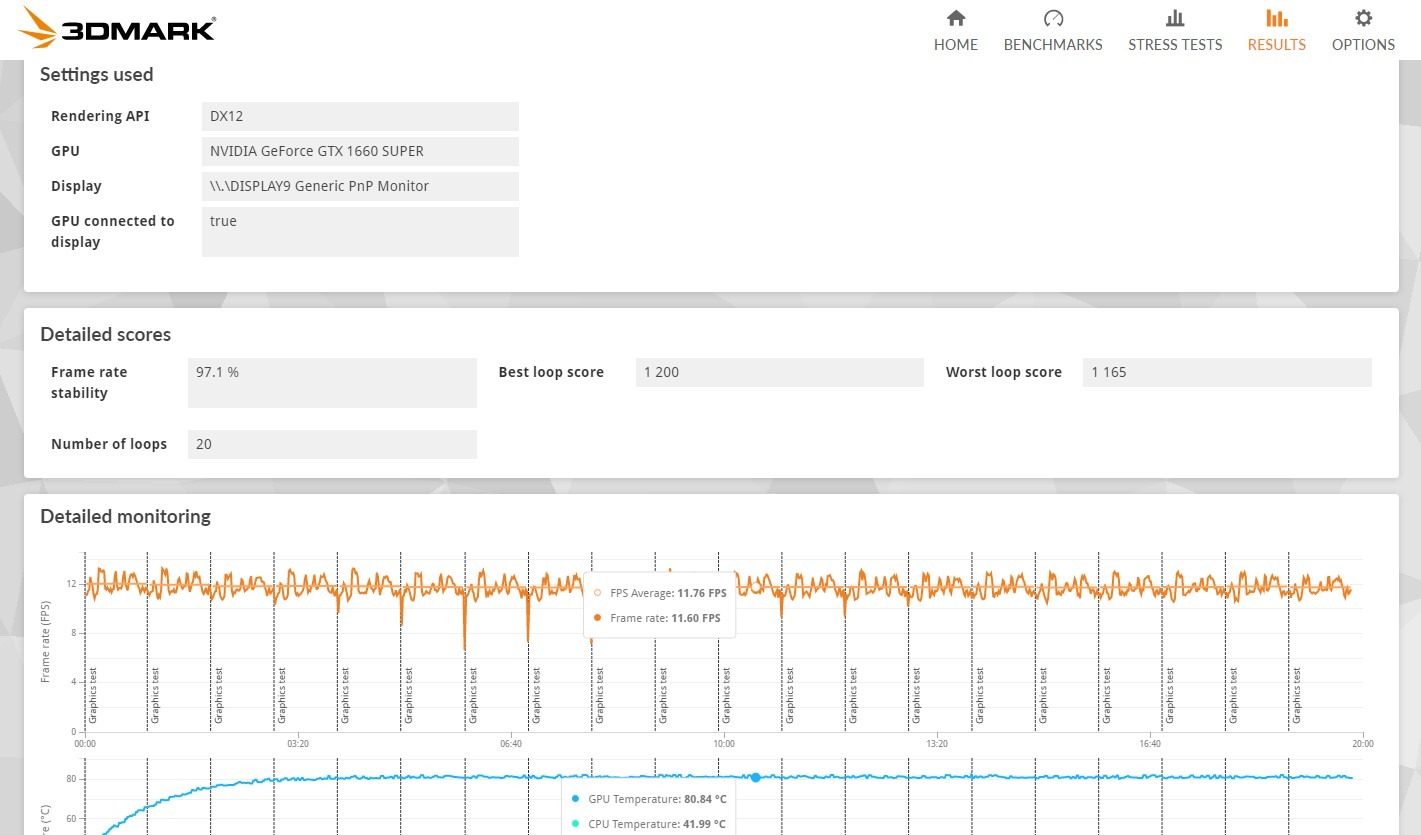The height and width of the screenshot is (835, 1421).
Task: Click the orange Frame rate legend dot
Action: (597, 618)
